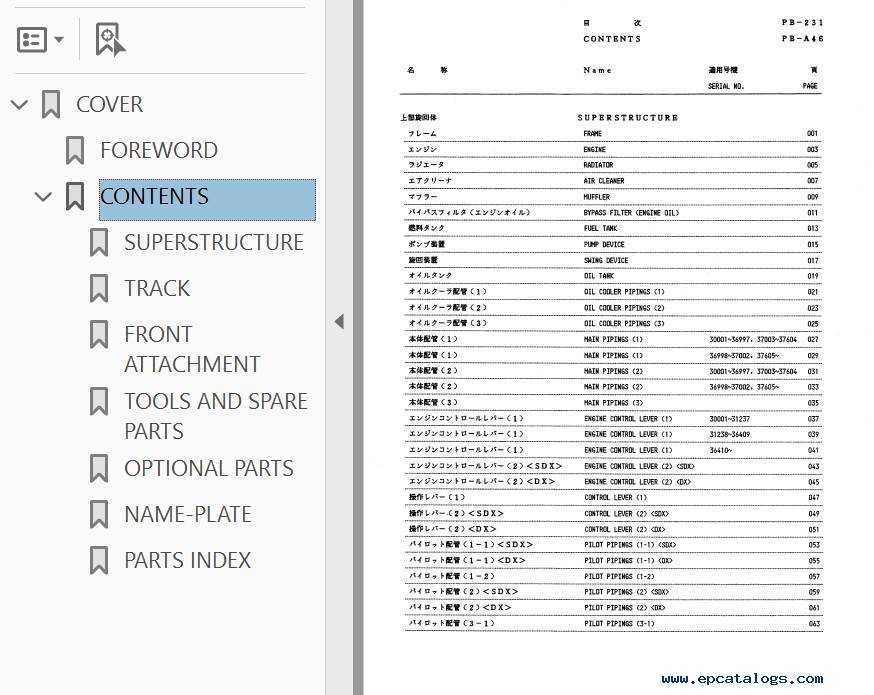This screenshot has height=695, width=874.
Task: Open the PARTS INDEX bookmark
Action: pos(187,560)
